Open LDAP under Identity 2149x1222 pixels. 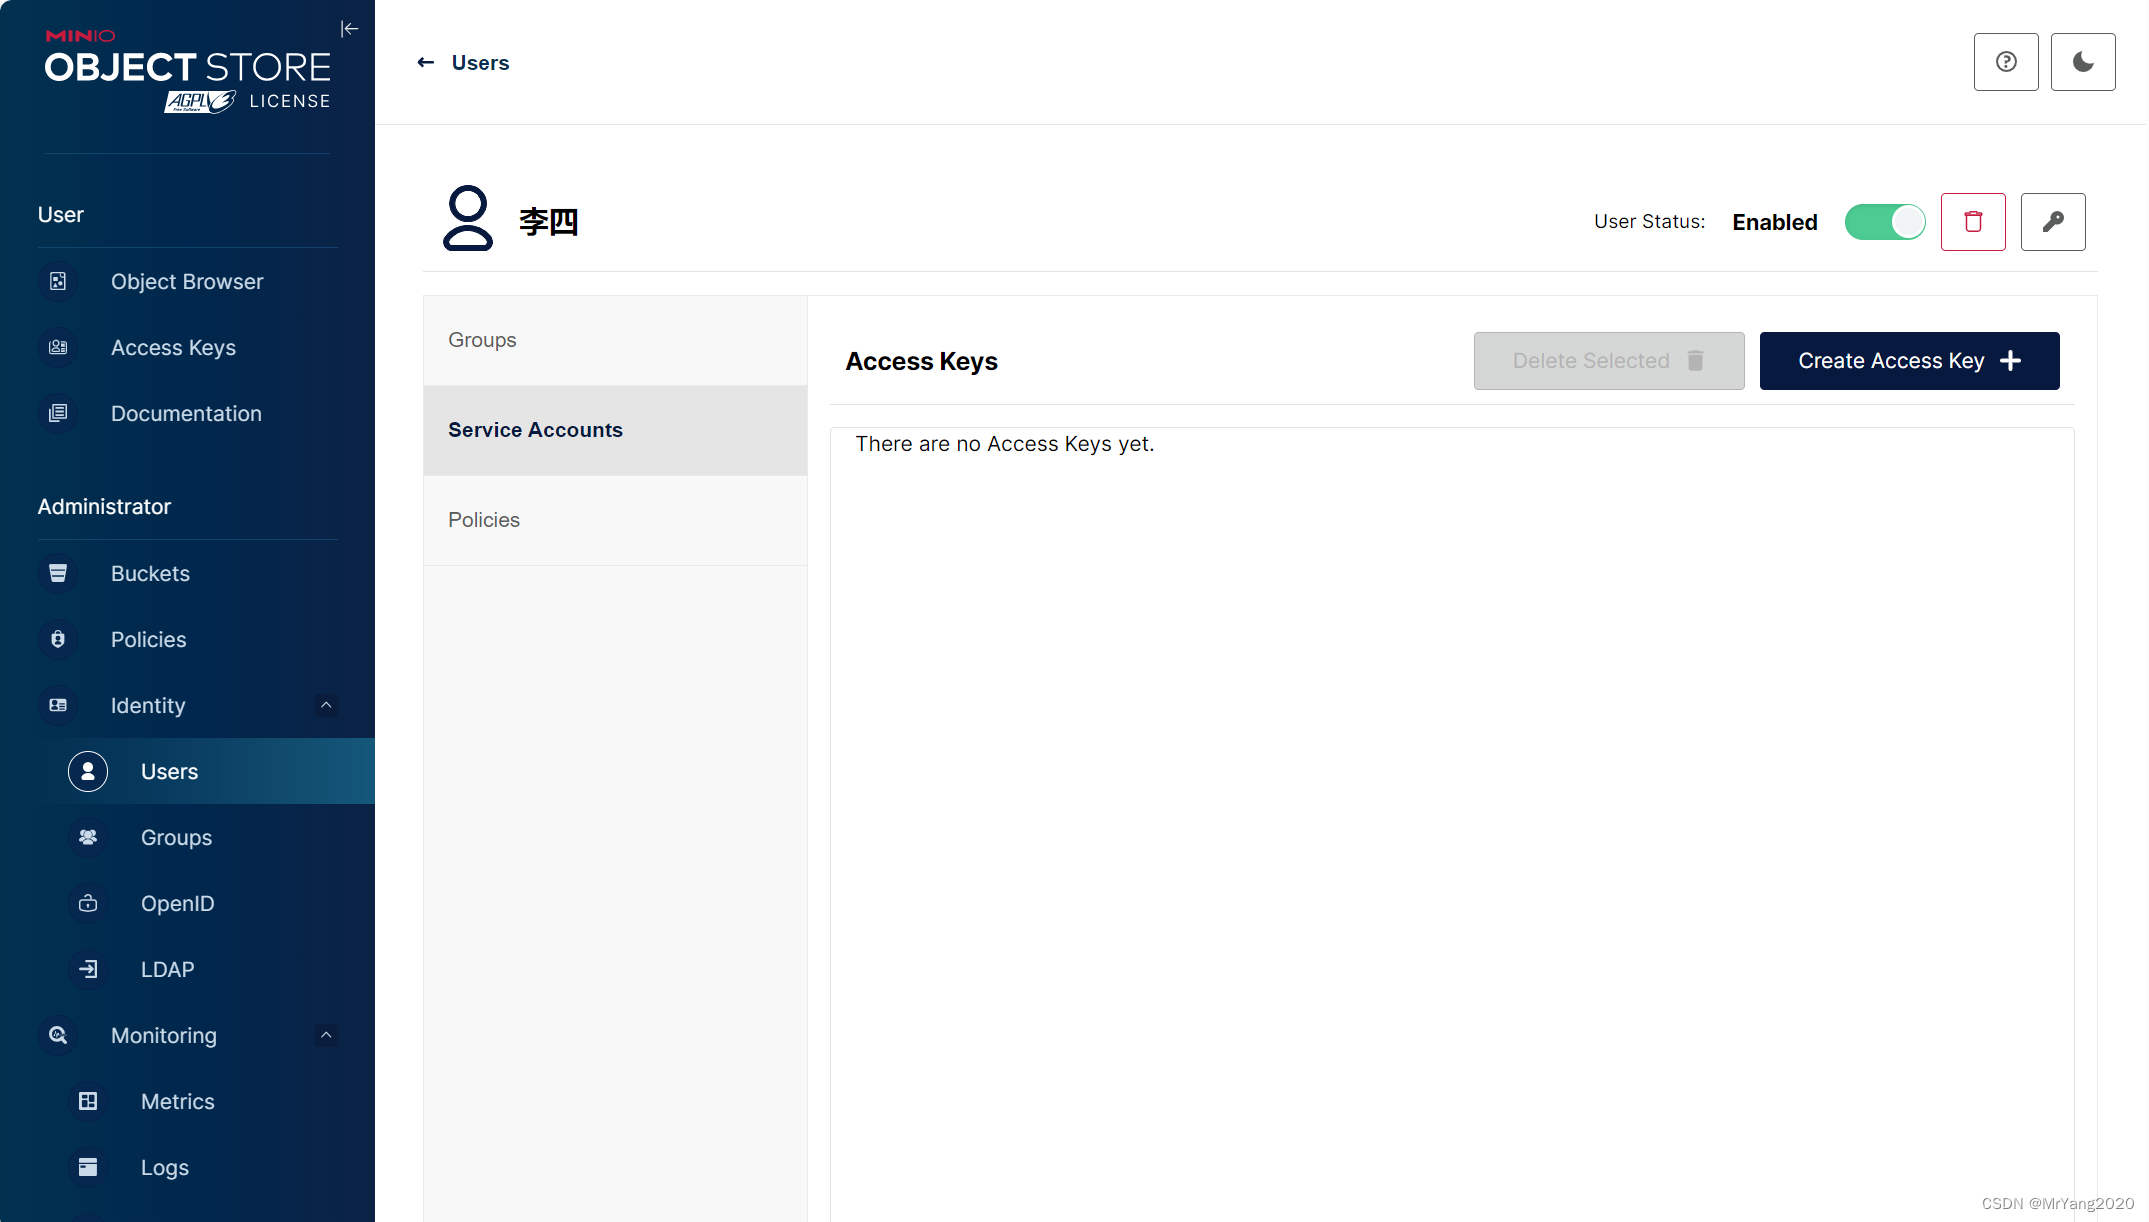point(167,970)
